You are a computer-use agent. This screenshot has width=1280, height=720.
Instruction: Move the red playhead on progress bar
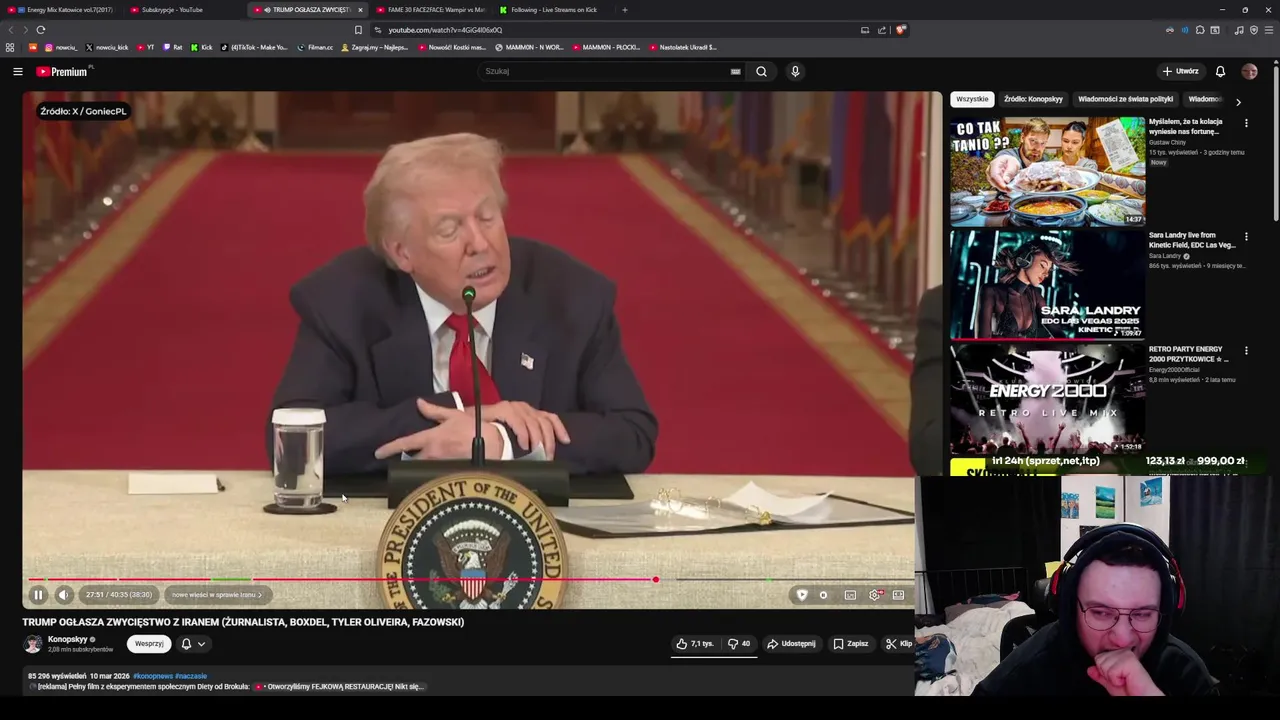(655, 579)
